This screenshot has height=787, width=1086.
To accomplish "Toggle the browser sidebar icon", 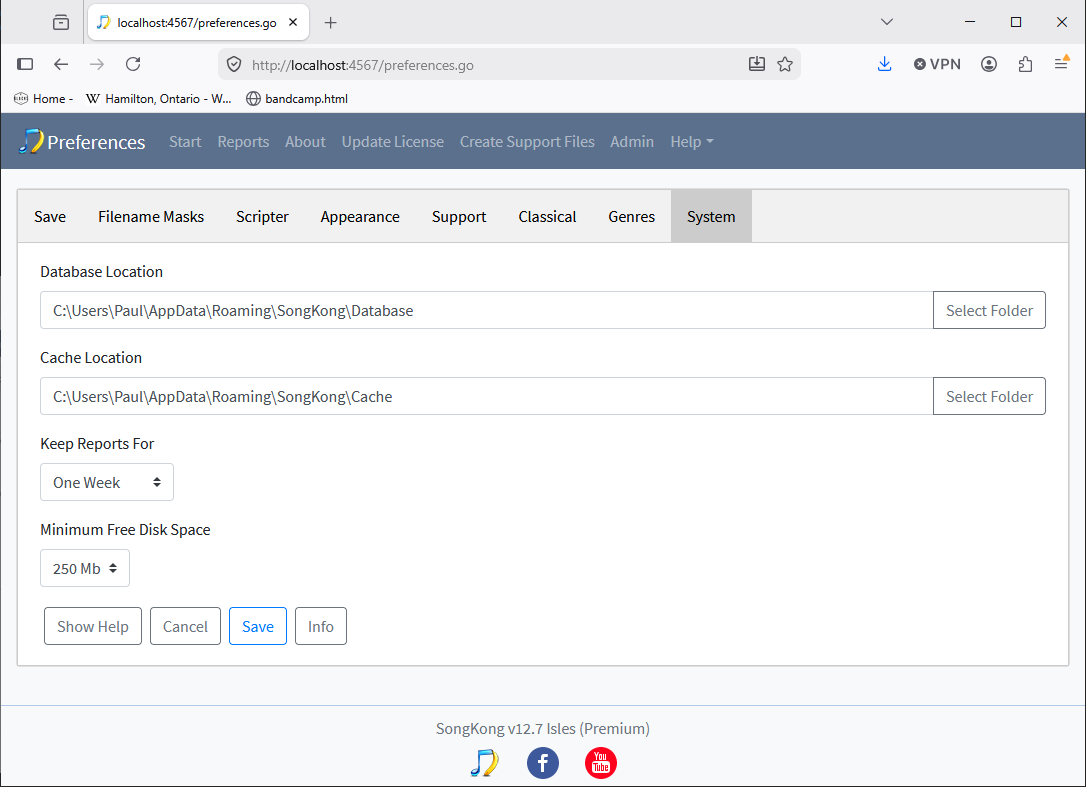I will pyautogui.click(x=25, y=64).
